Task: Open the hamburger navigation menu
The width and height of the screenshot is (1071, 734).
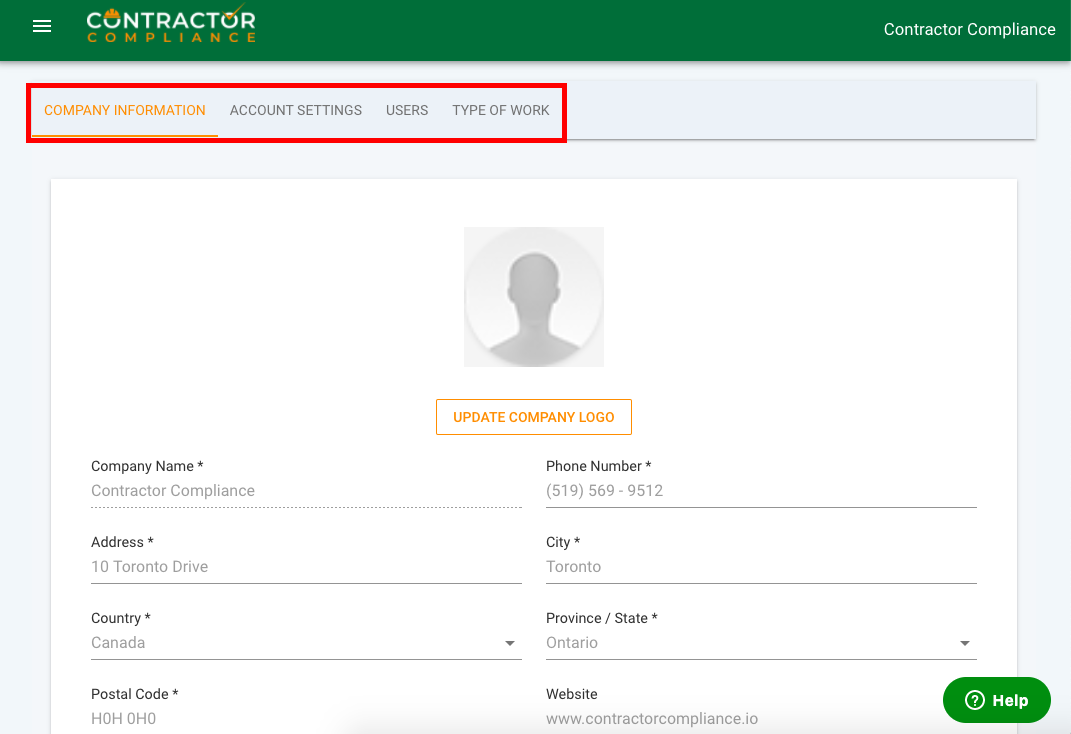Action: 42,27
